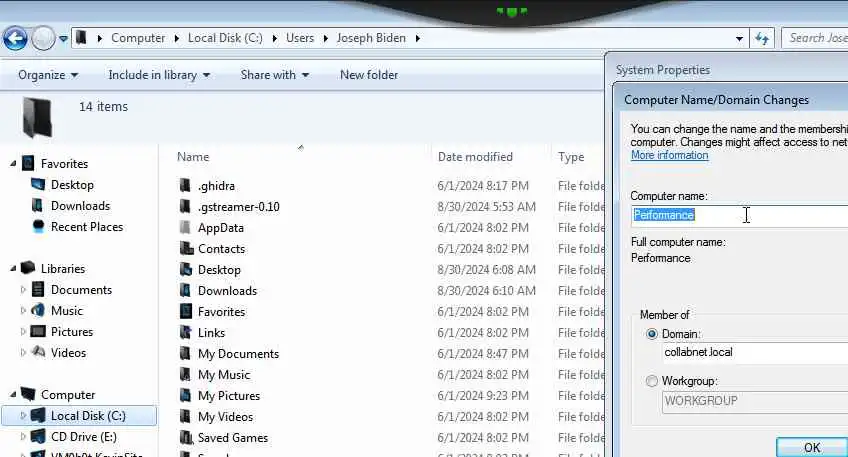This screenshot has width=848, height=457.
Task: Select the .ghidra folder icon
Action: [x=186, y=186]
